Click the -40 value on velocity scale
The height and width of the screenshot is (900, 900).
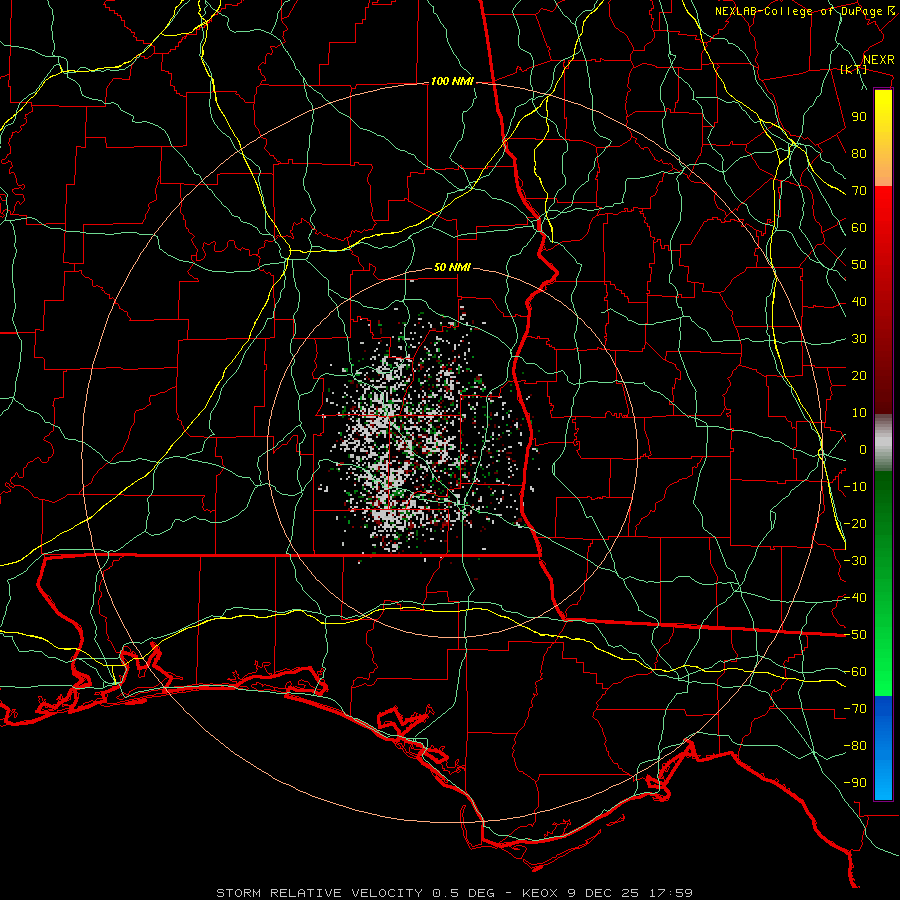tap(855, 598)
